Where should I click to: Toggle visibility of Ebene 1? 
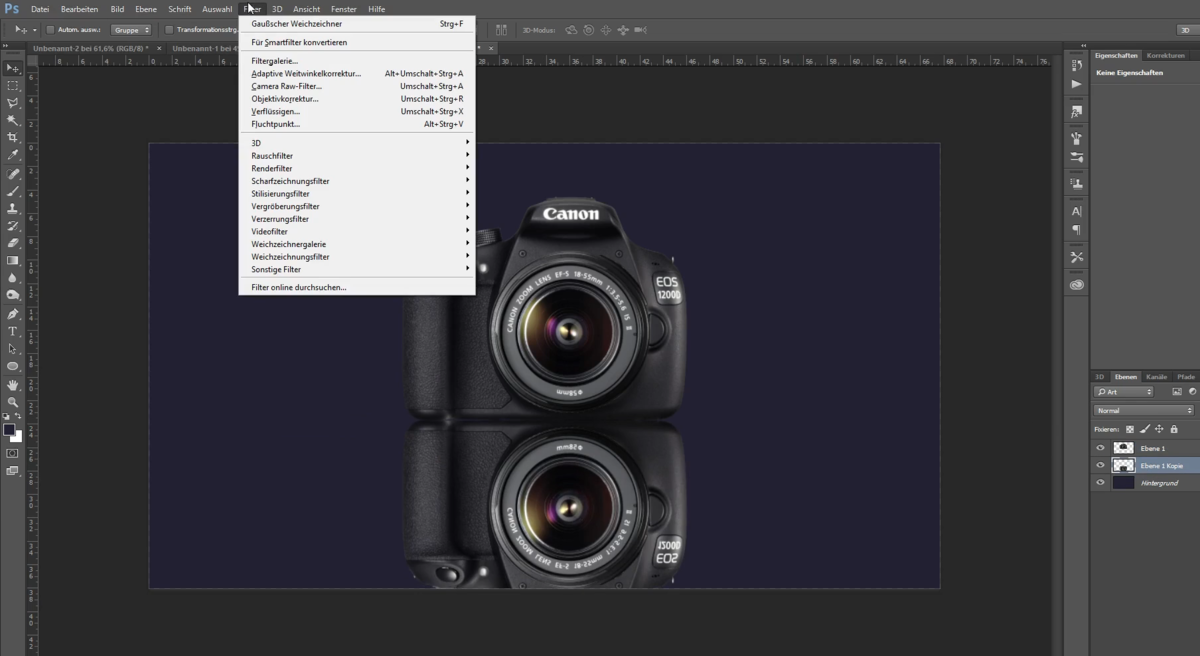coord(1099,448)
